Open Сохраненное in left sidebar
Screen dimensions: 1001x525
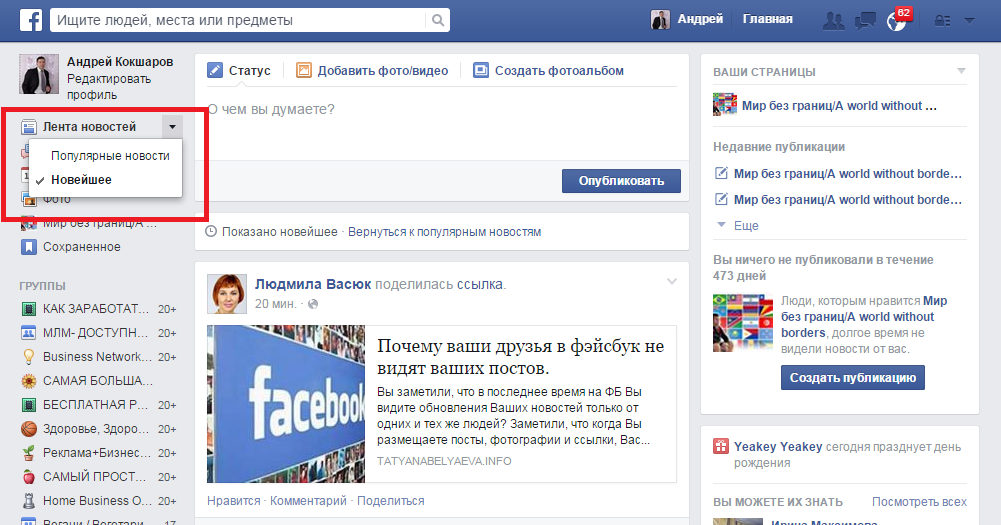82,247
